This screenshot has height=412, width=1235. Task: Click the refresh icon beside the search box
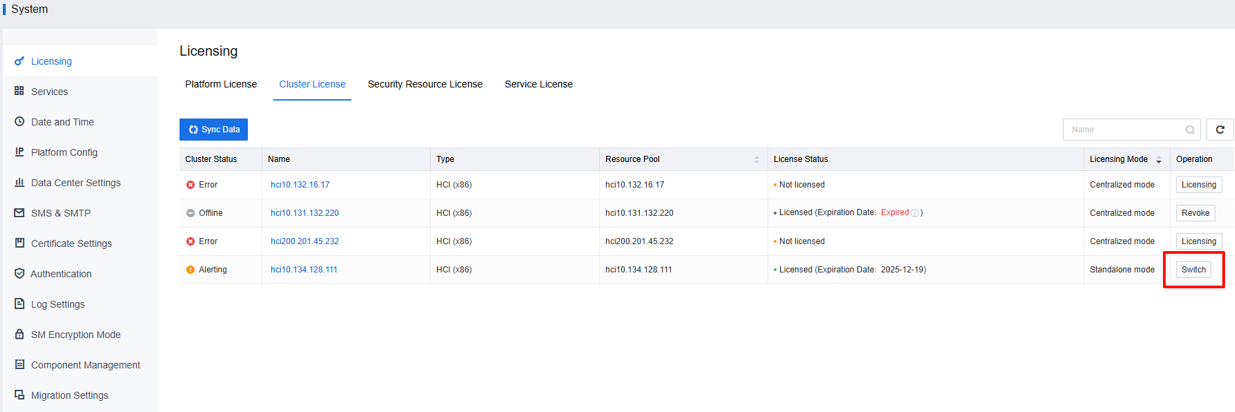pos(1220,129)
